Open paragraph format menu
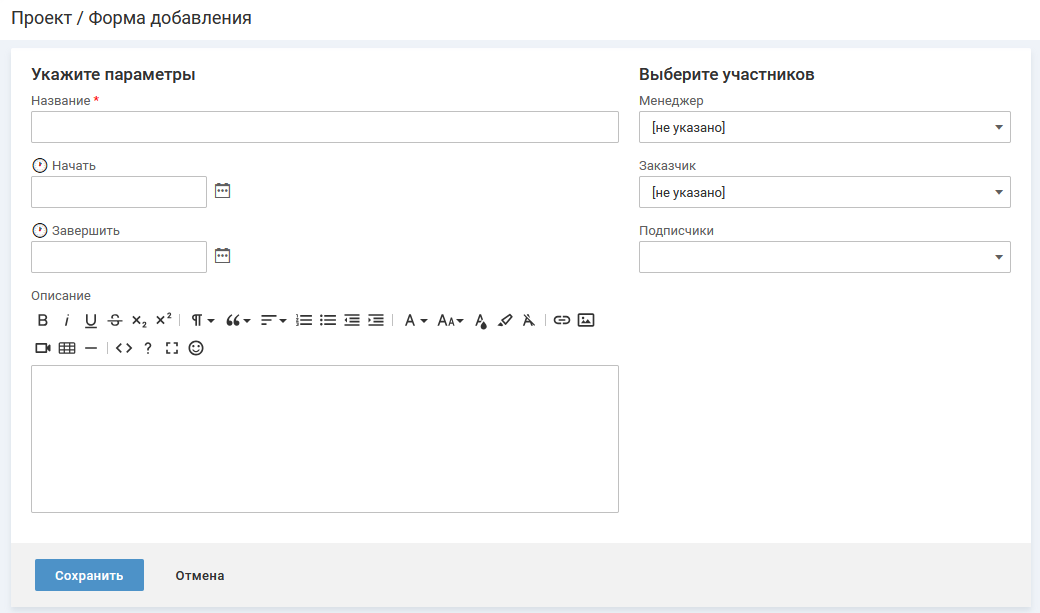This screenshot has height=613, width=1040. pos(202,320)
